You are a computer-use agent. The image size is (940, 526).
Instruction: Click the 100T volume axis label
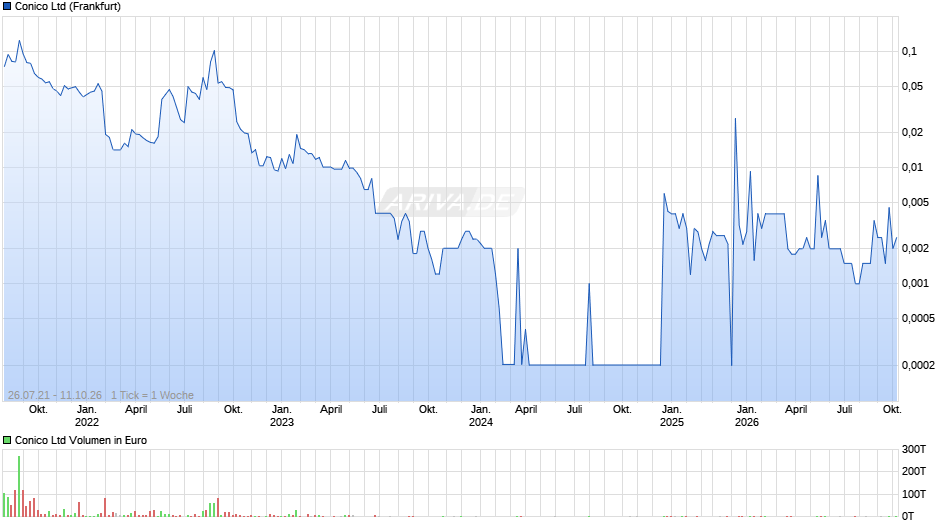pyautogui.click(x=914, y=494)
